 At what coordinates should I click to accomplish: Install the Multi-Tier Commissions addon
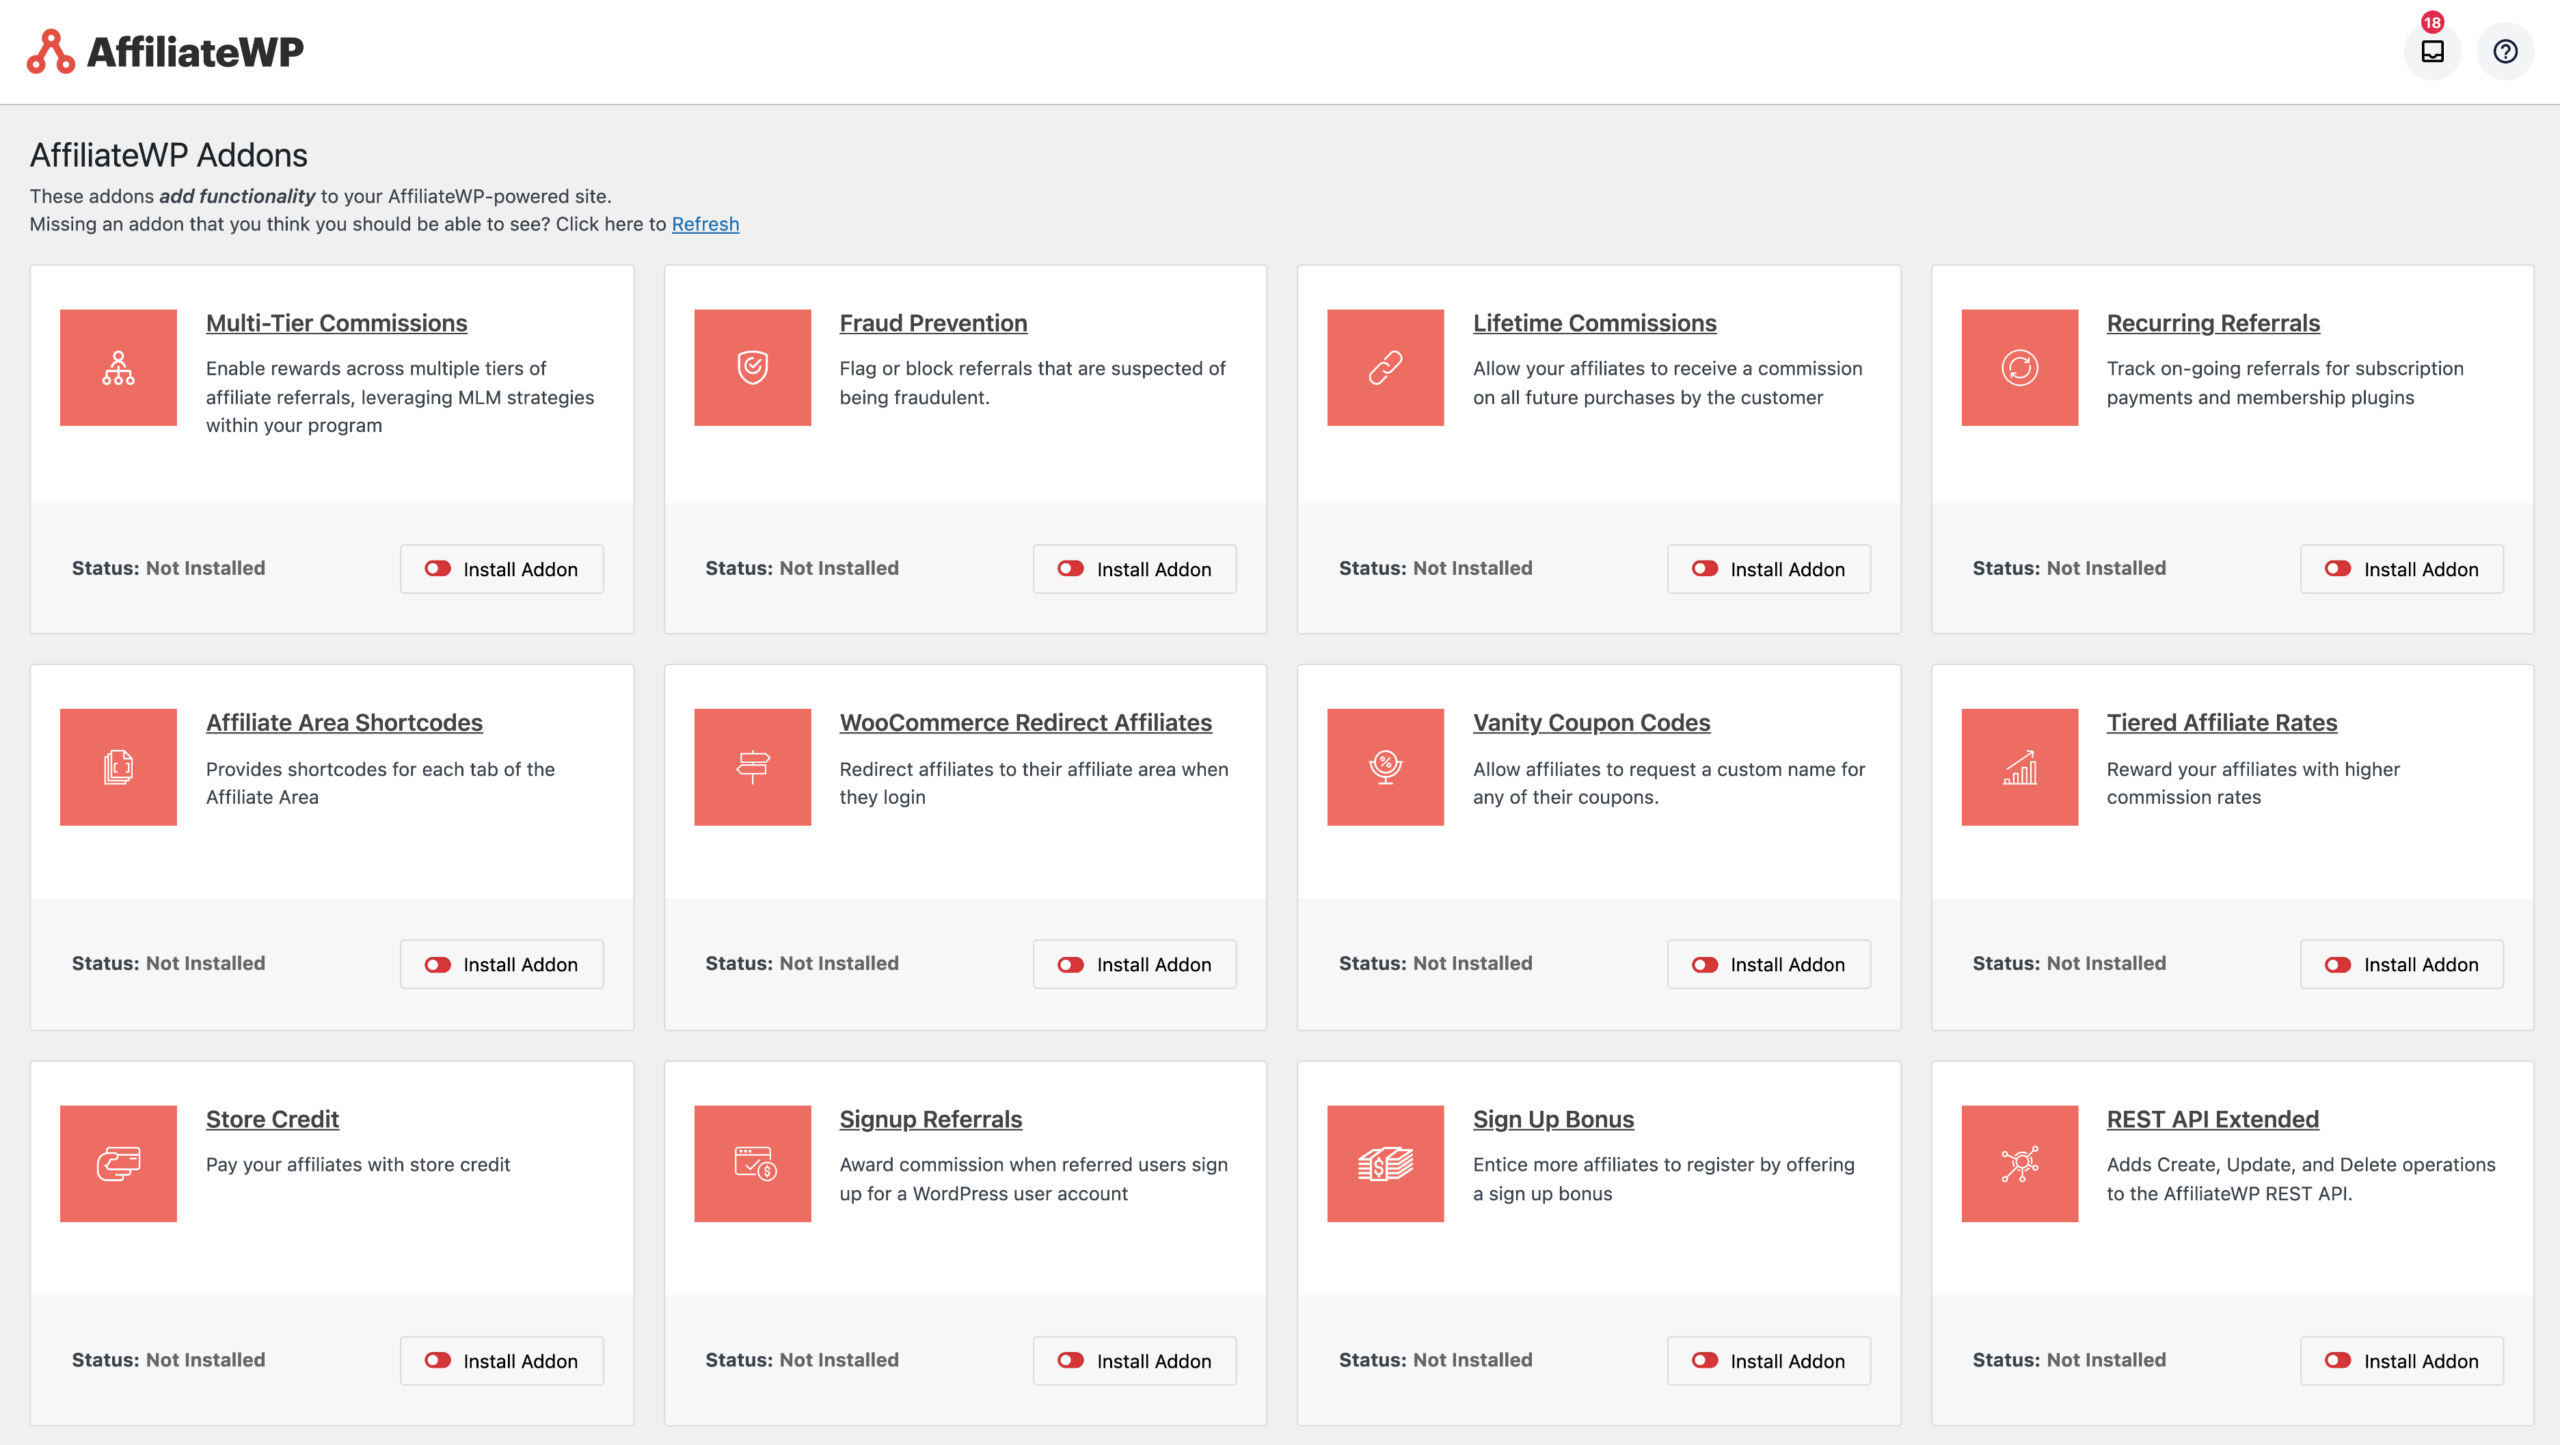[501, 569]
